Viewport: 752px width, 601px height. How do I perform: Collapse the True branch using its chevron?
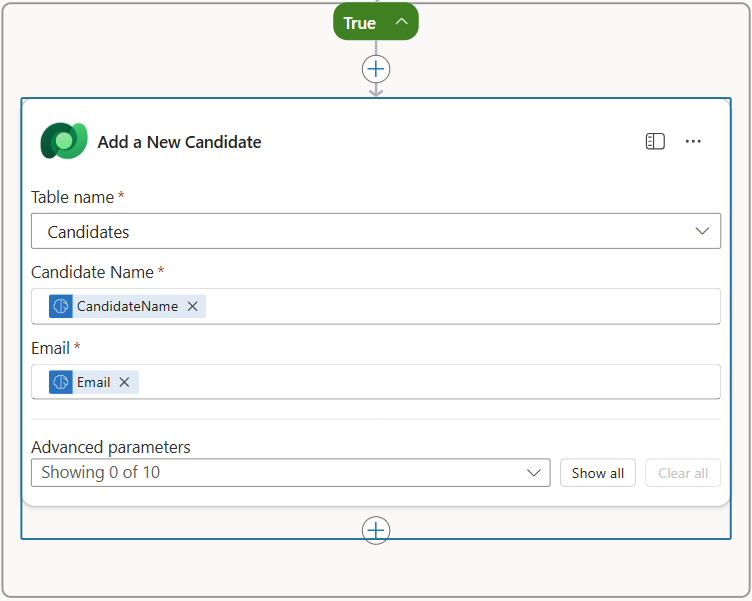402,22
